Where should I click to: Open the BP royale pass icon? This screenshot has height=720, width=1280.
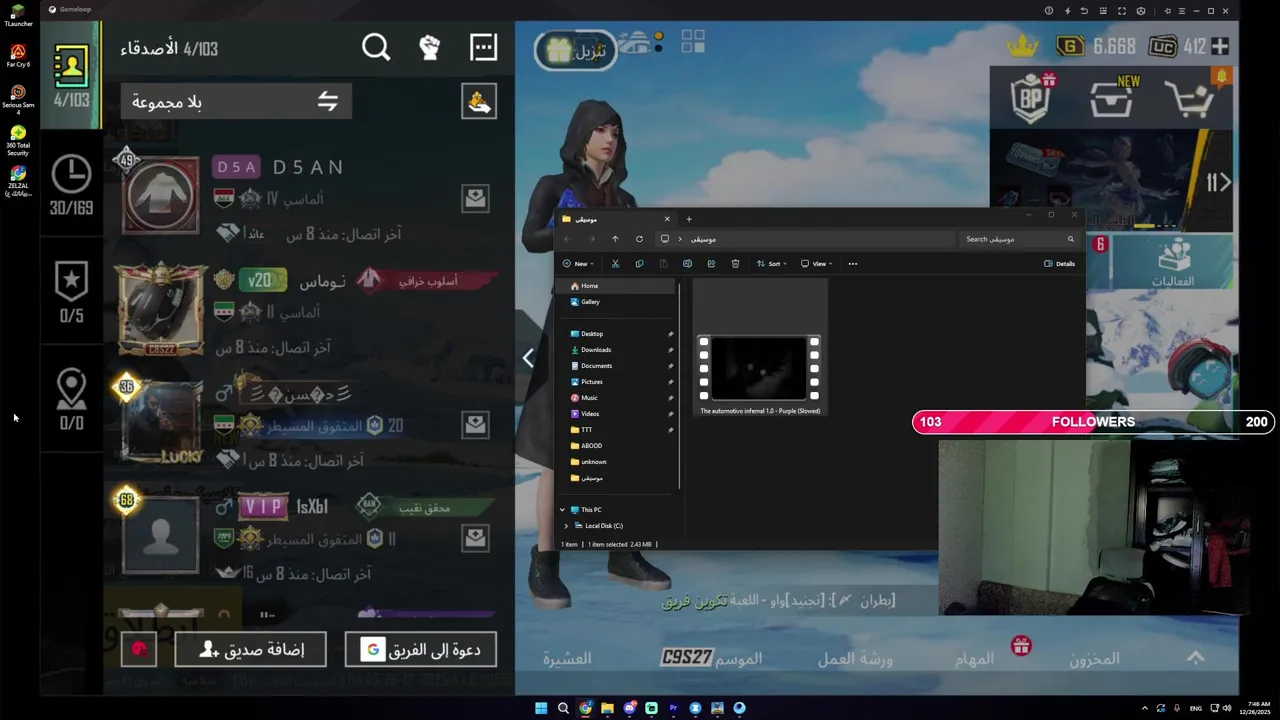pyautogui.click(x=1031, y=99)
